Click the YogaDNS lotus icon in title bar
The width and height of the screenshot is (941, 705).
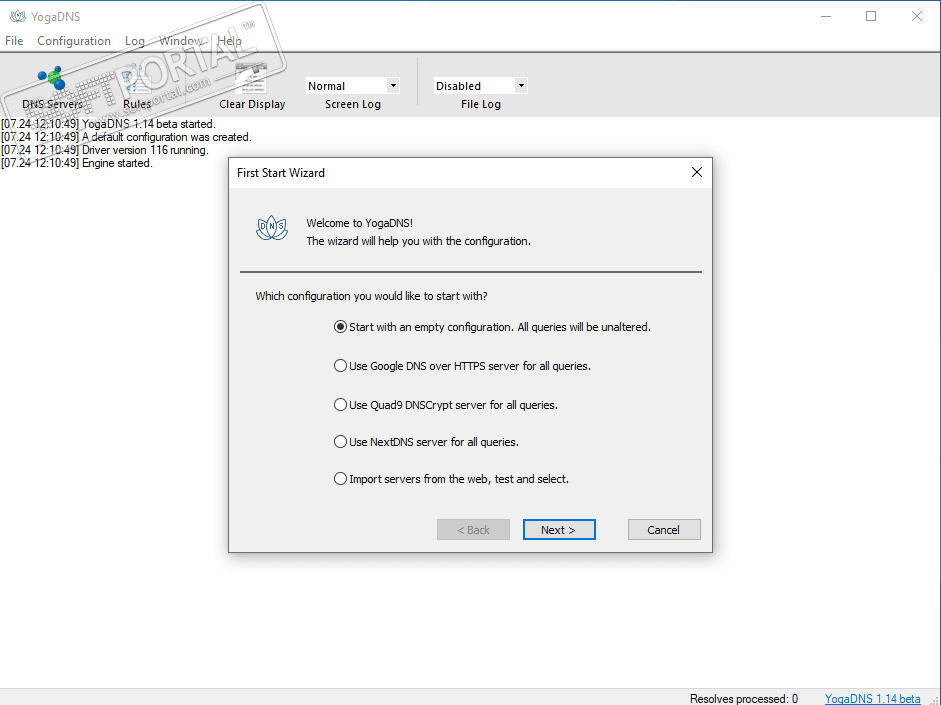pyautogui.click(x=17, y=16)
